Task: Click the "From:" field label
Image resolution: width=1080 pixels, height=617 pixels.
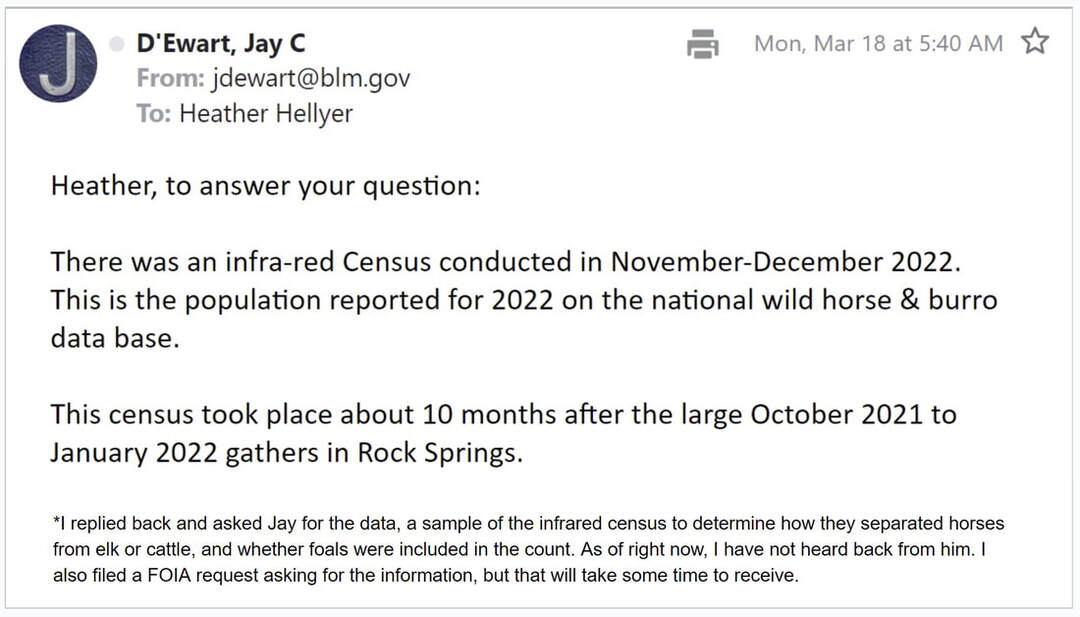Action: 170,78
